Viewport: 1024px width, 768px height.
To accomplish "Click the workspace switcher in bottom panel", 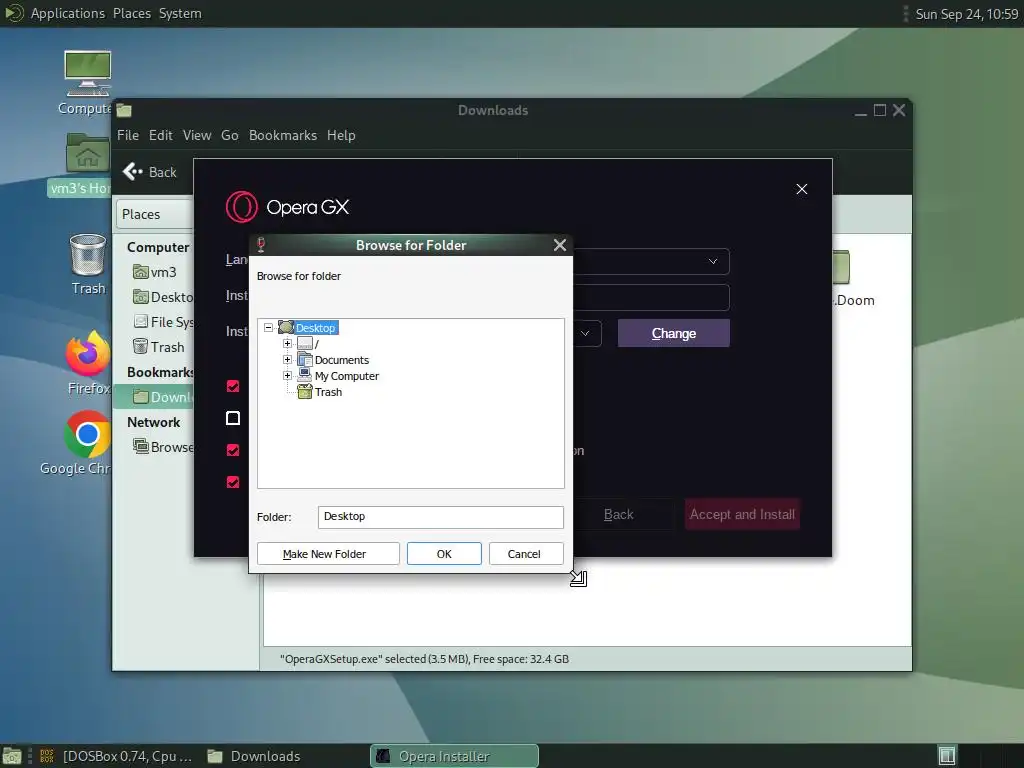I will [x=947, y=756].
